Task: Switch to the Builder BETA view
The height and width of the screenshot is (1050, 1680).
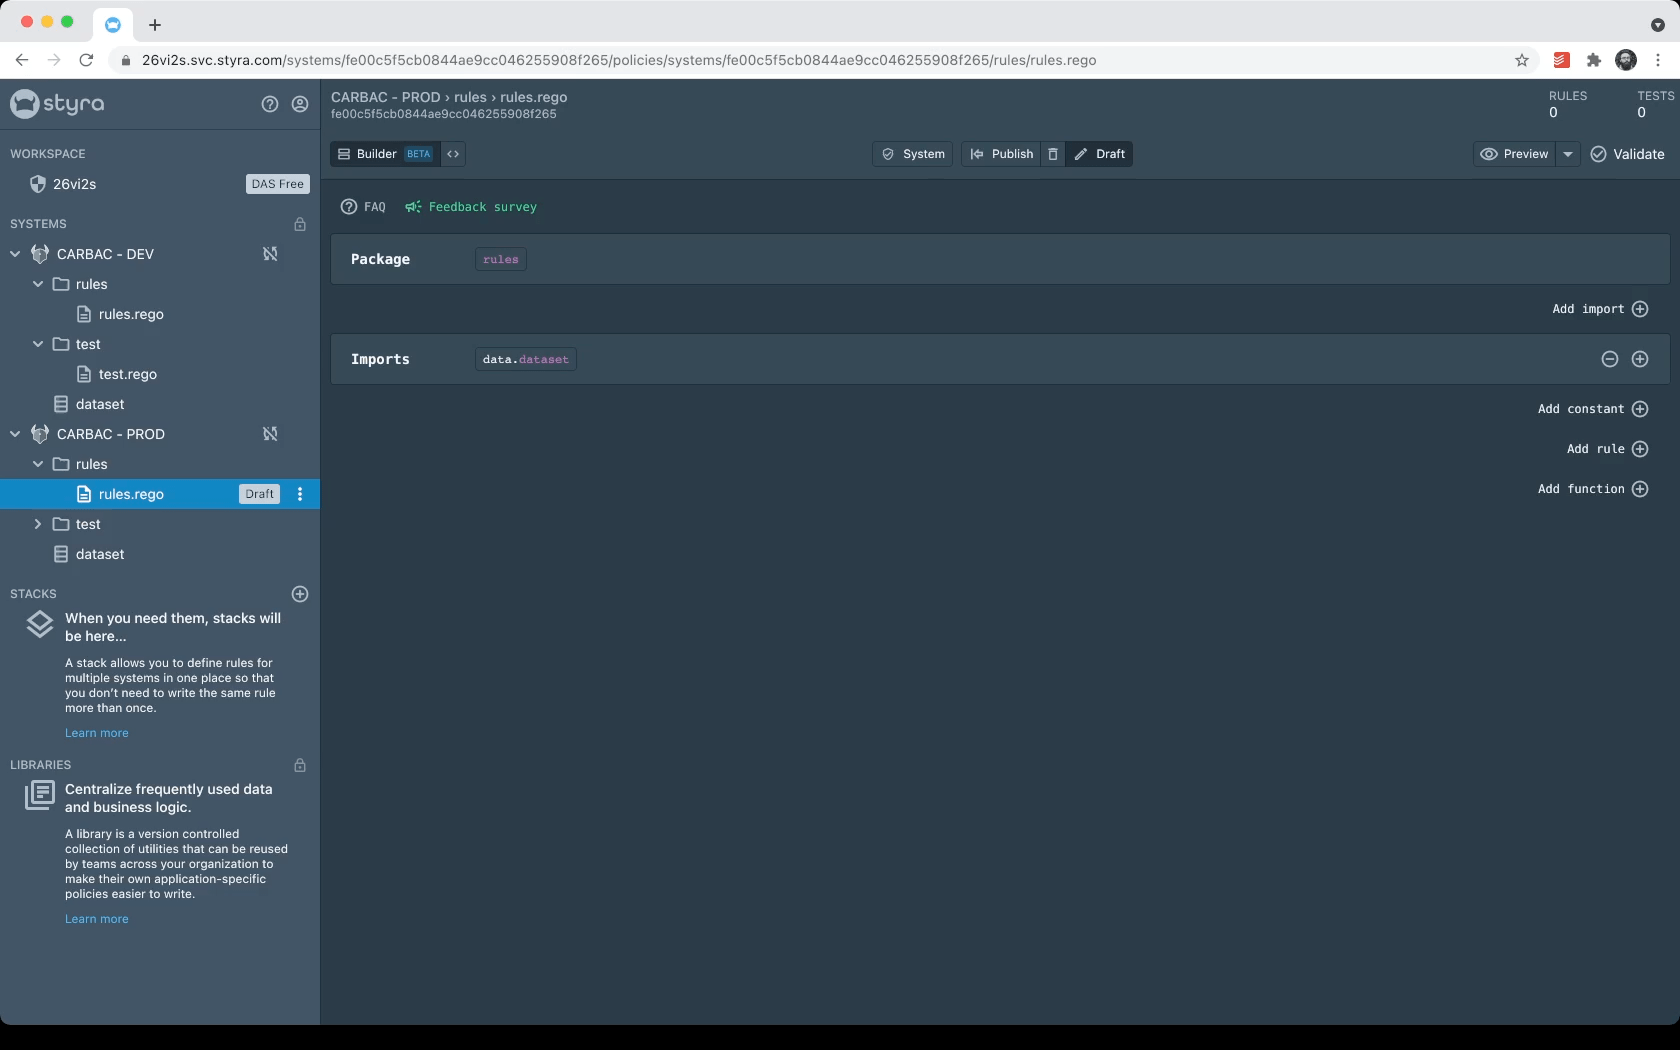Action: click(385, 154)
